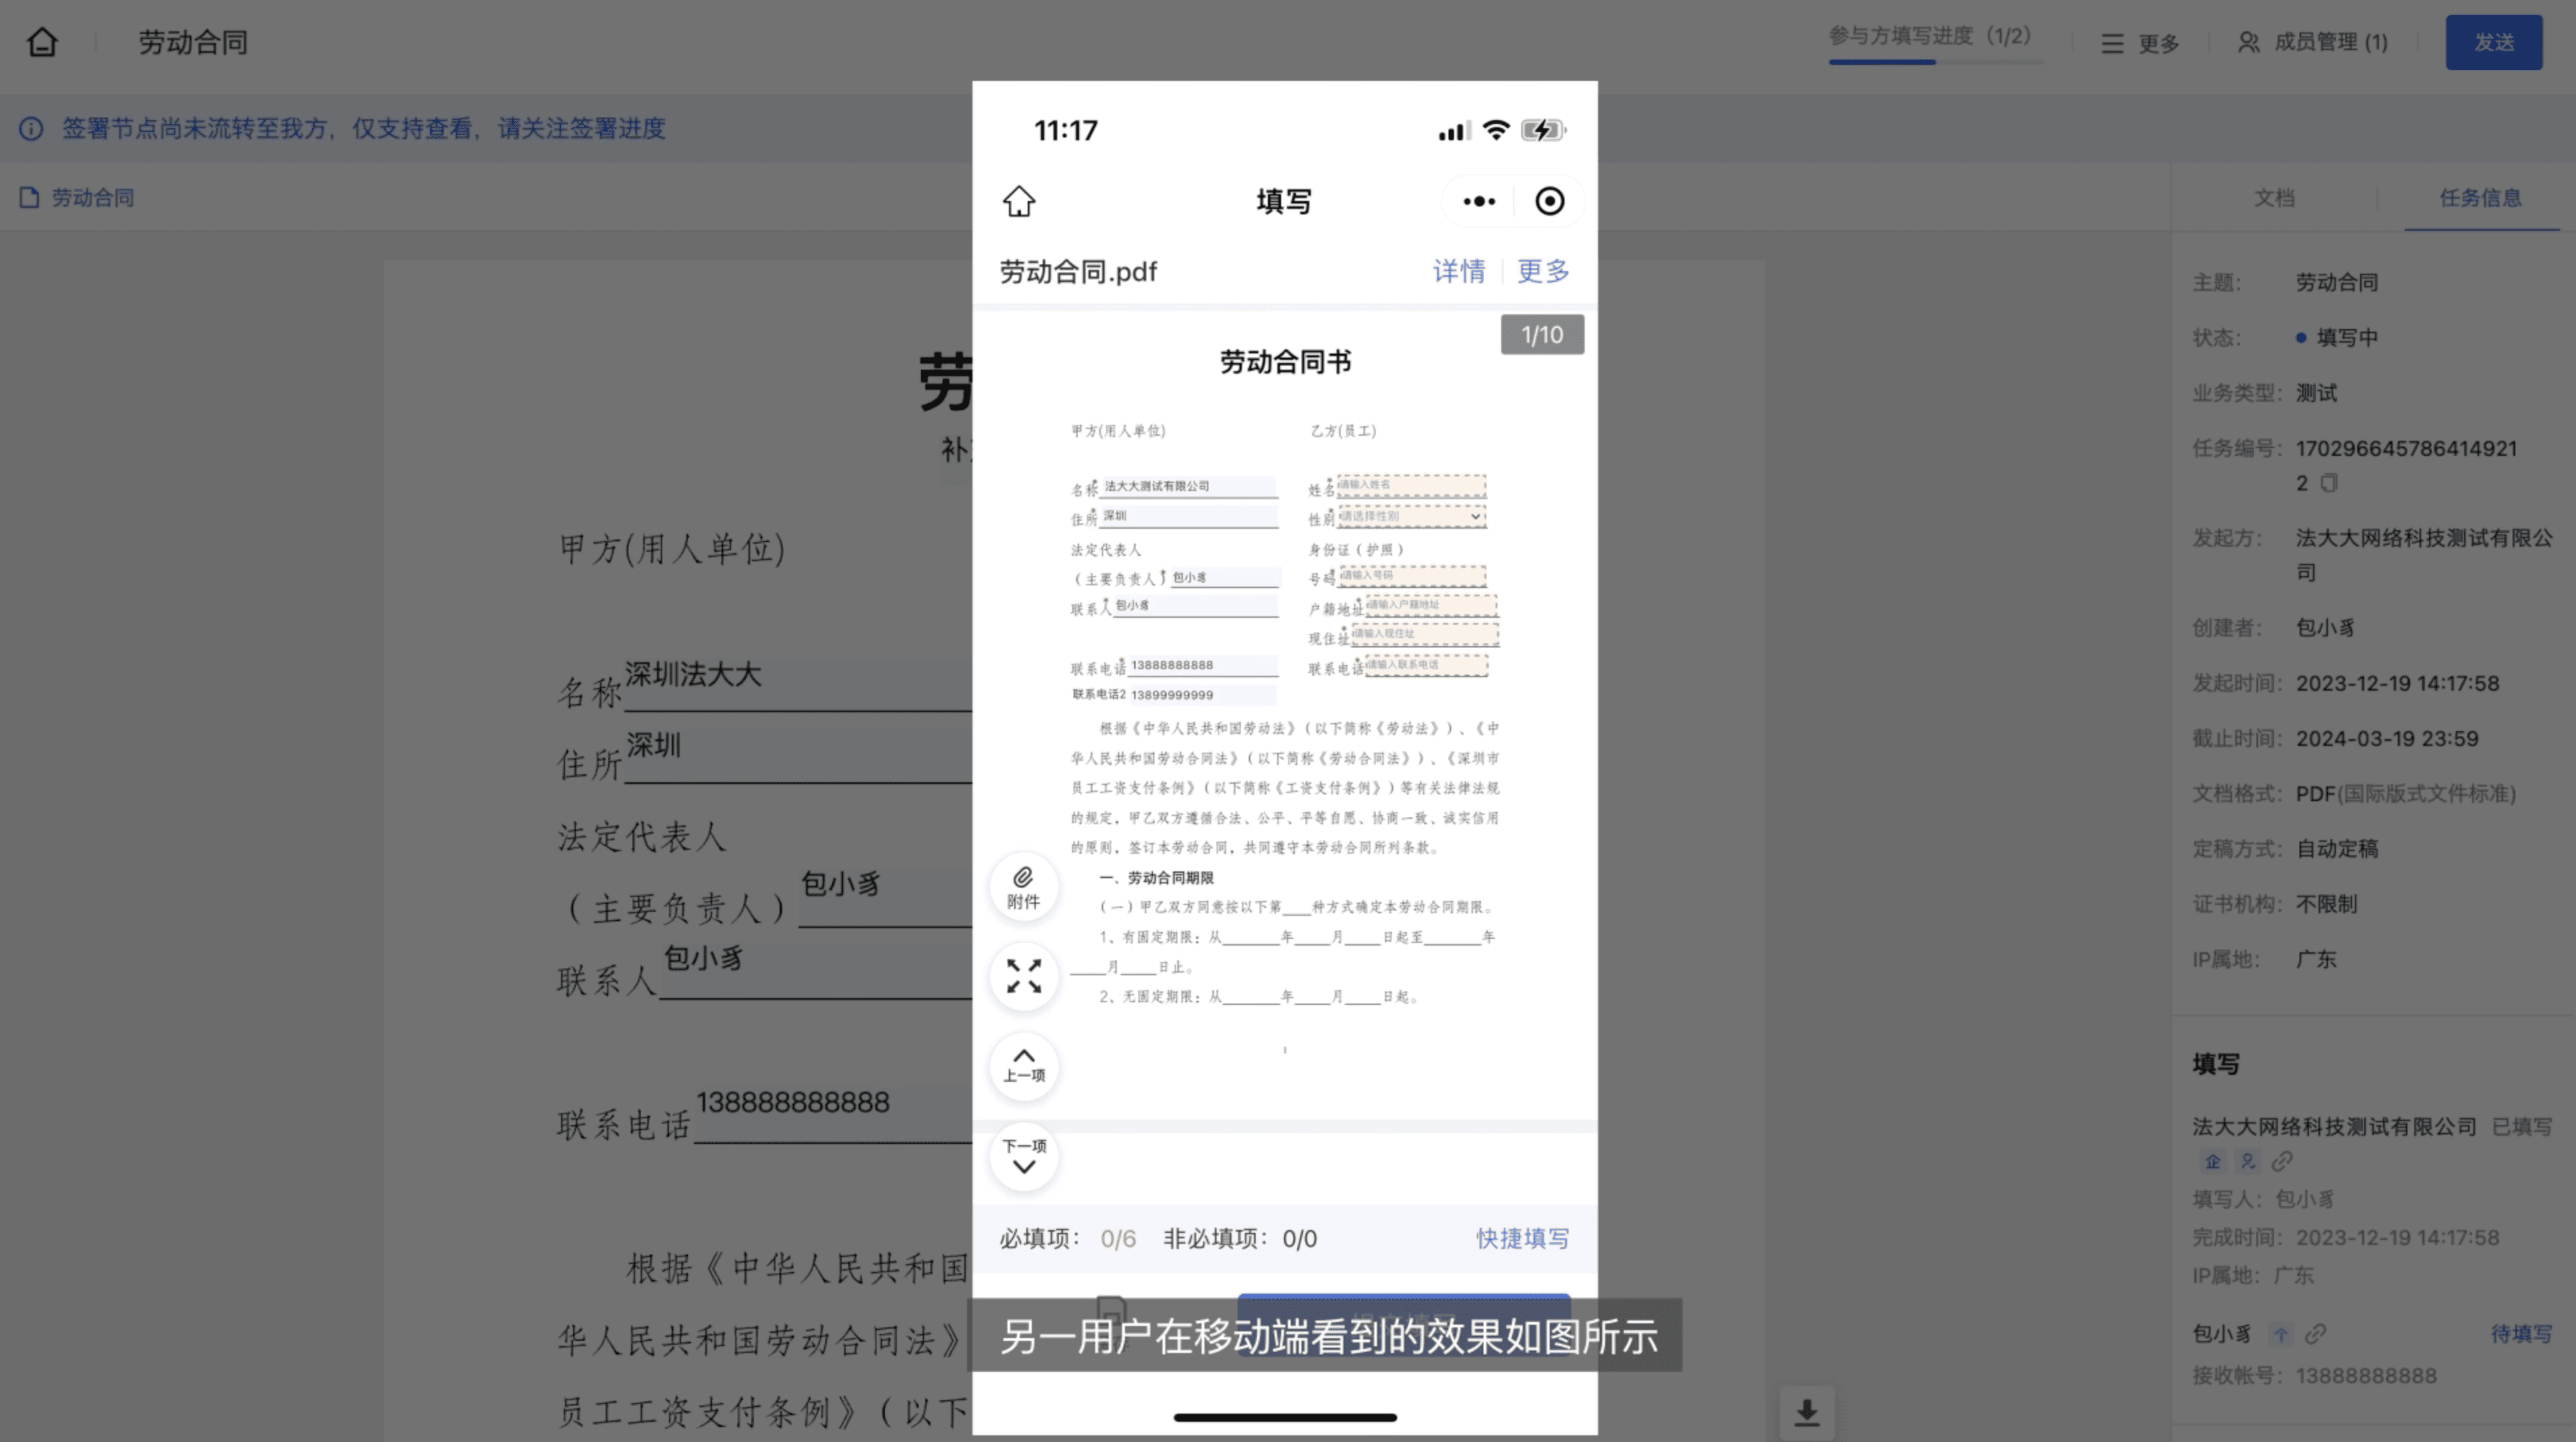Copy the task number with the copy icon
Screen dimensions: 2576x1442
tap(2329, 484)
